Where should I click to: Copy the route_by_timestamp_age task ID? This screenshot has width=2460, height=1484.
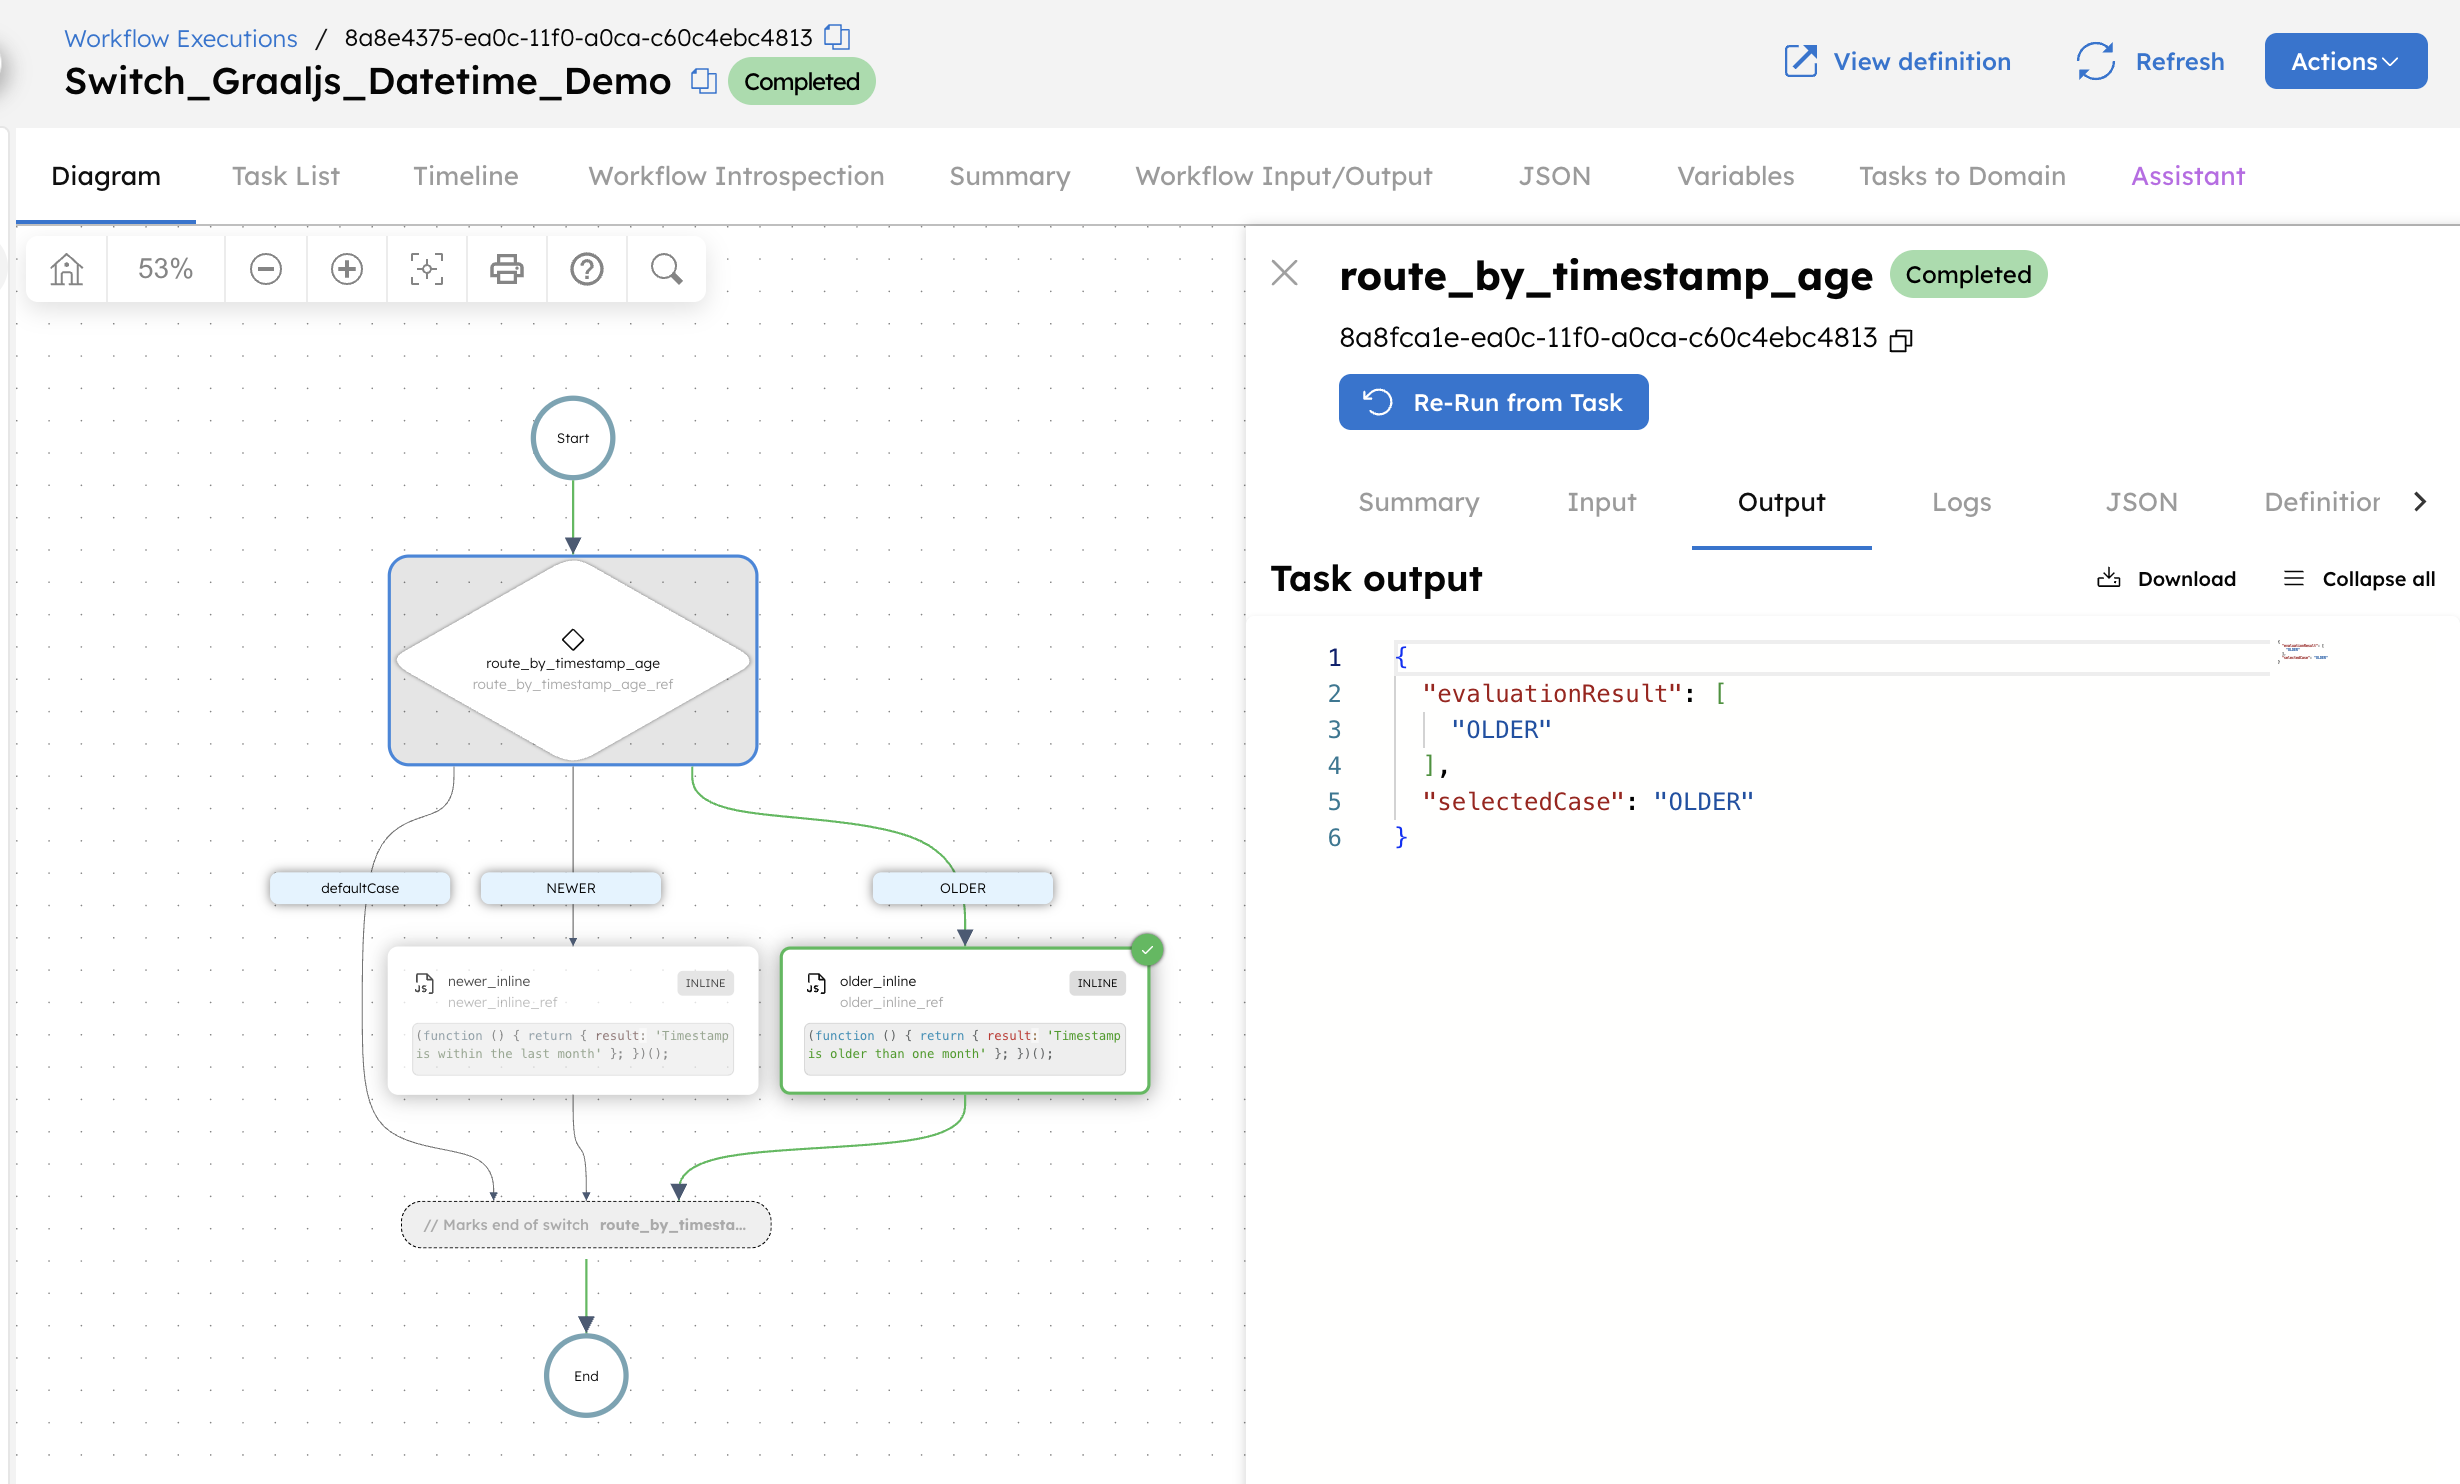[1901, 340]
